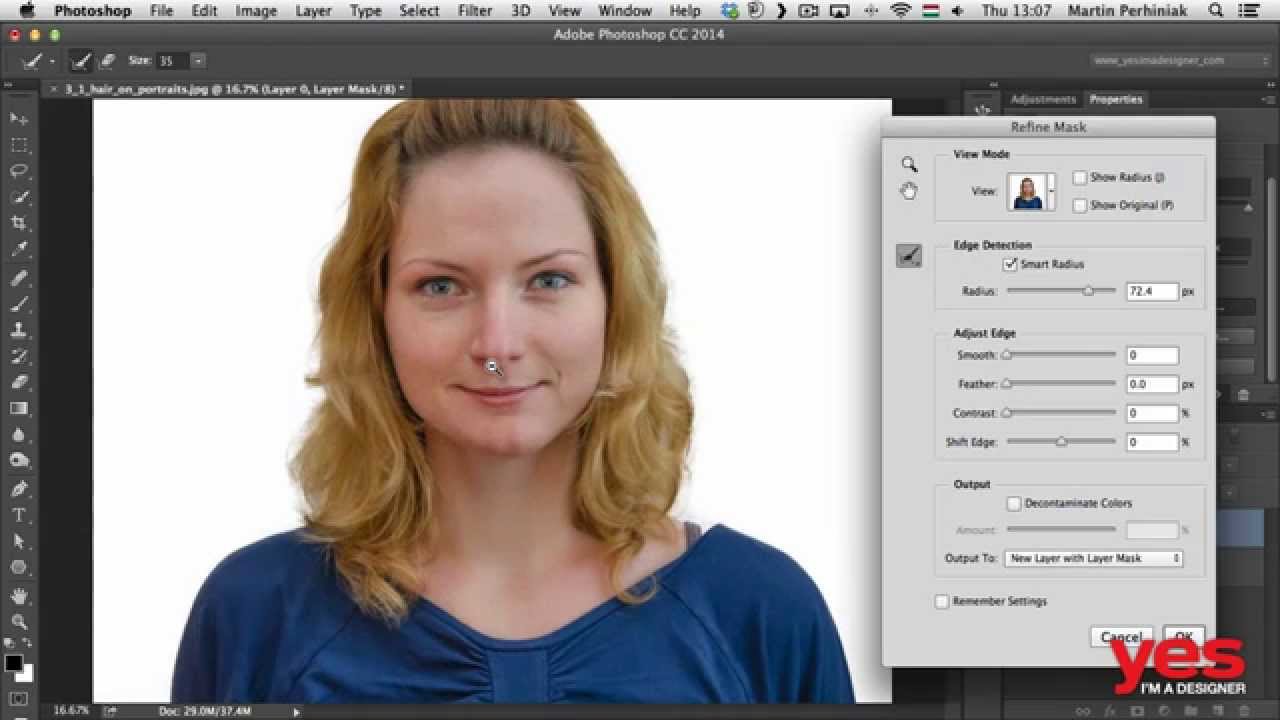
Task: Select the Type tool in the toolbar
Action: (19, 515)
